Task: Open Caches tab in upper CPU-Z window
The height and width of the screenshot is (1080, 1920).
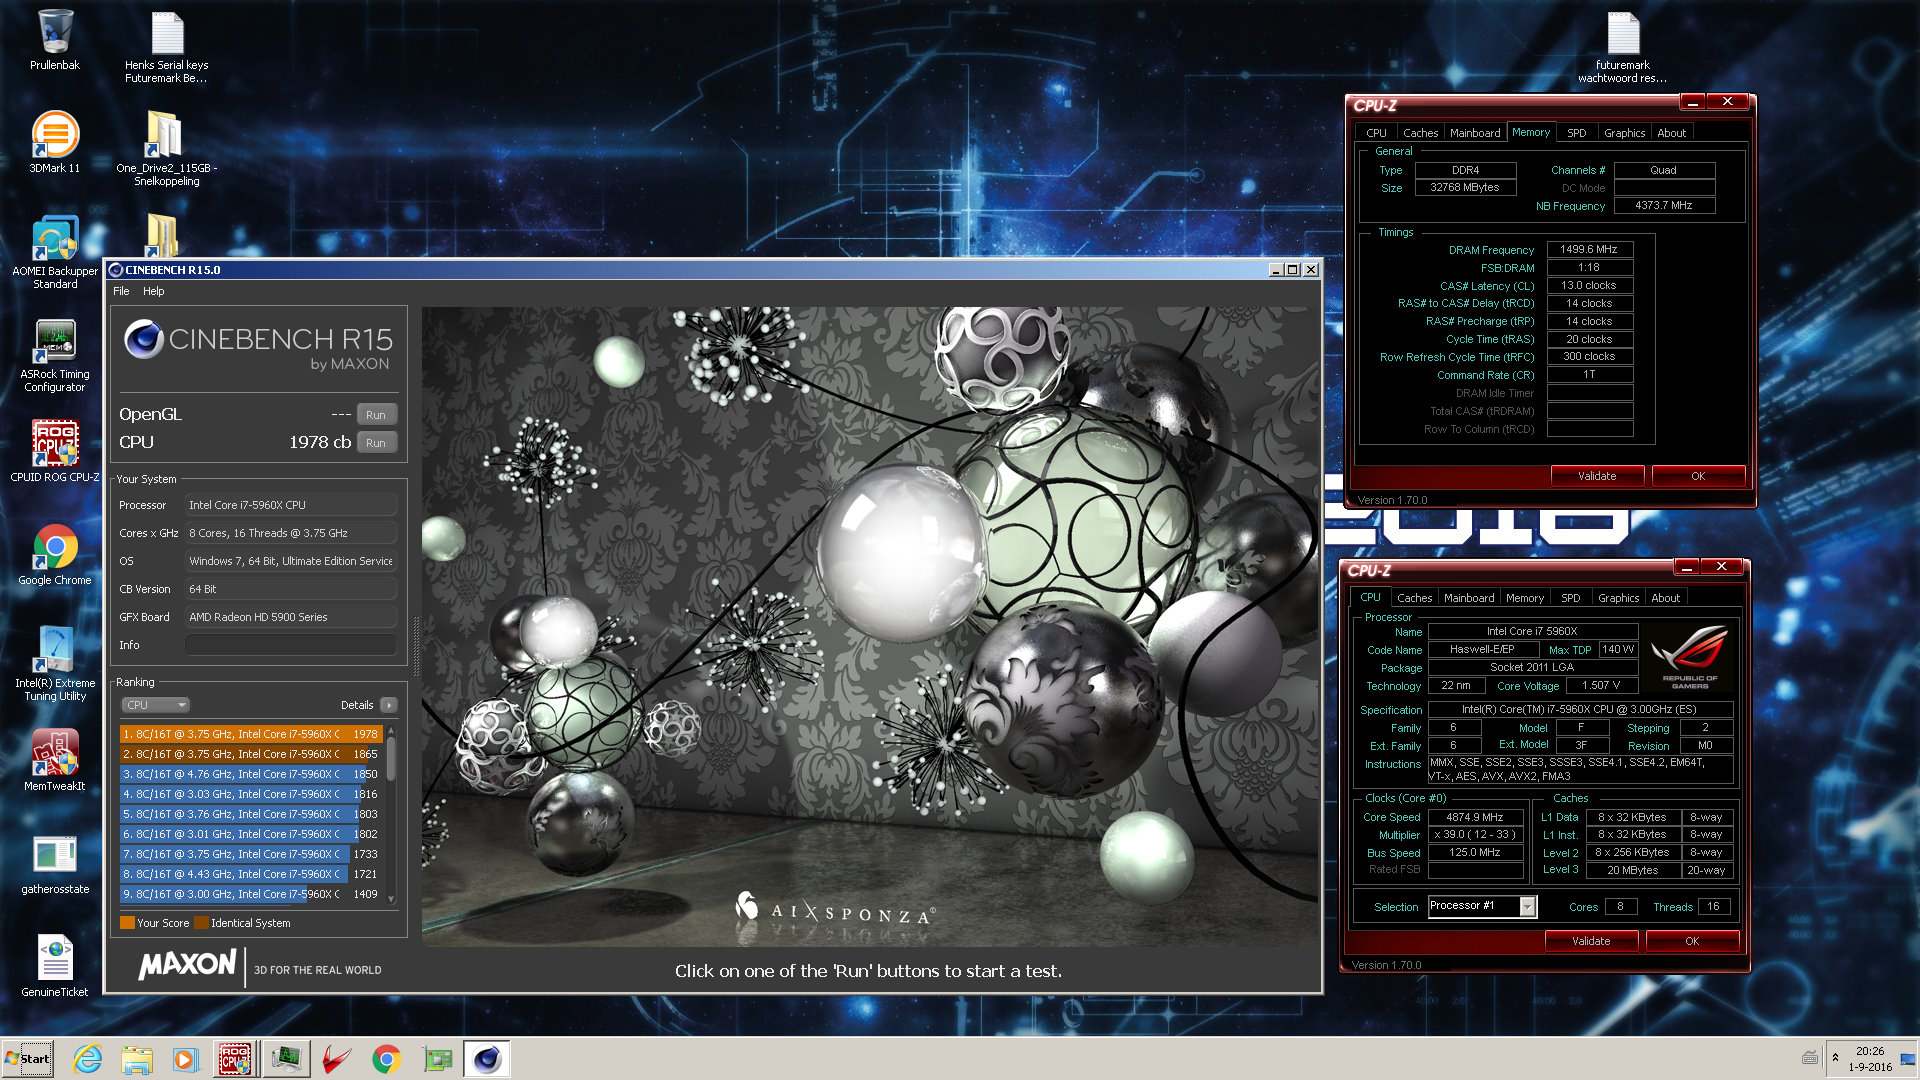Action: pyautogui.click(x=1420, y=133)
